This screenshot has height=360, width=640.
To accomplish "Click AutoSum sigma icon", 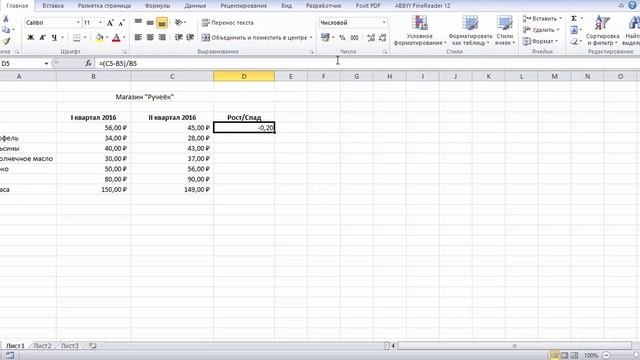I will tap(574, 19).
